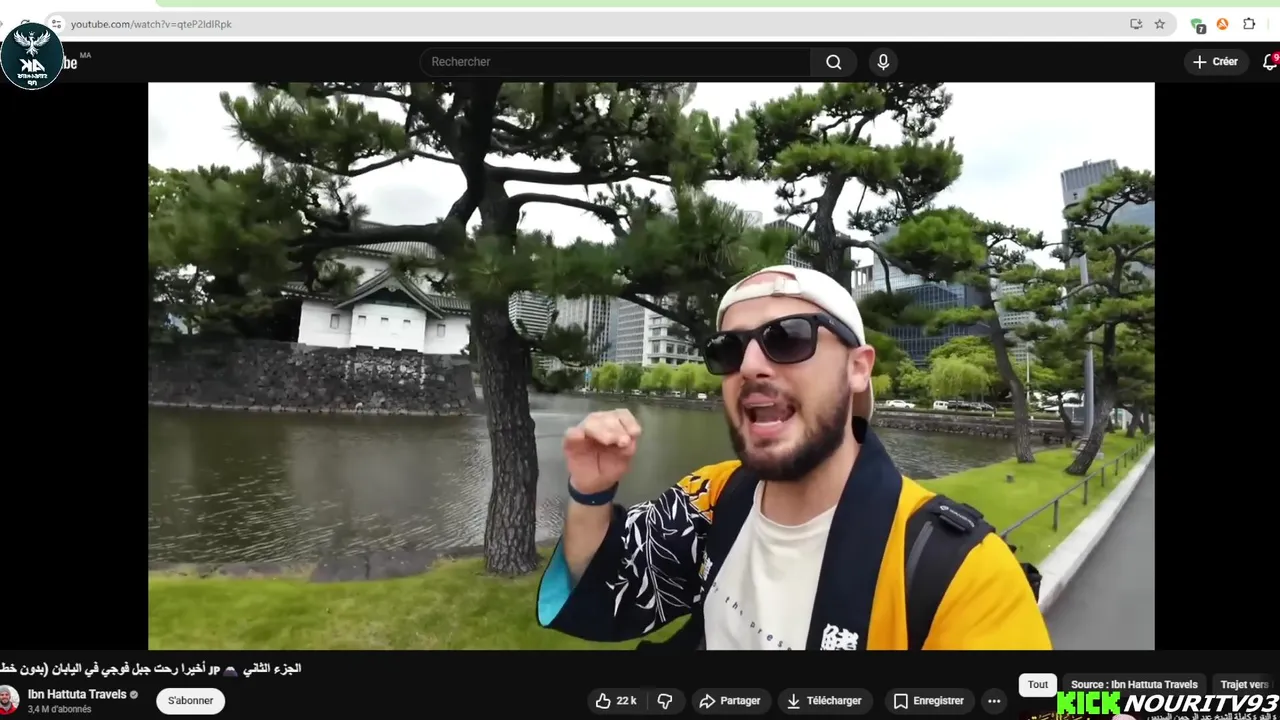
Task: Open YouTube notifications bell
Action: [1270, 62]
